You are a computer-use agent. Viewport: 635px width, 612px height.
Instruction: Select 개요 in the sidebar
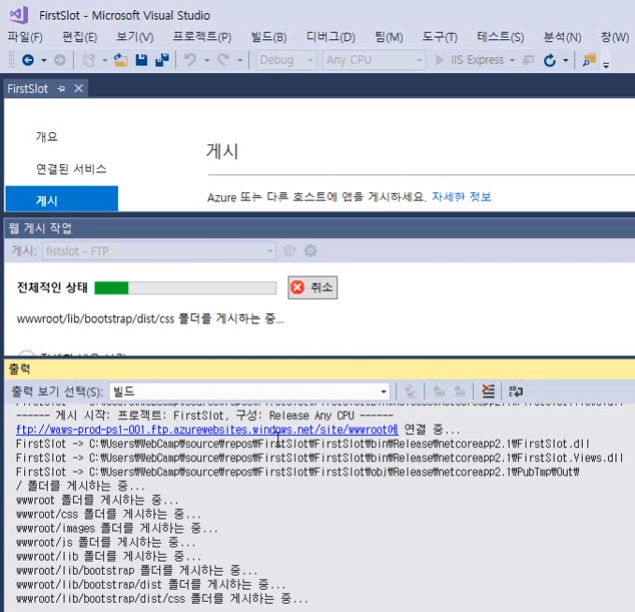click(47, 136)
